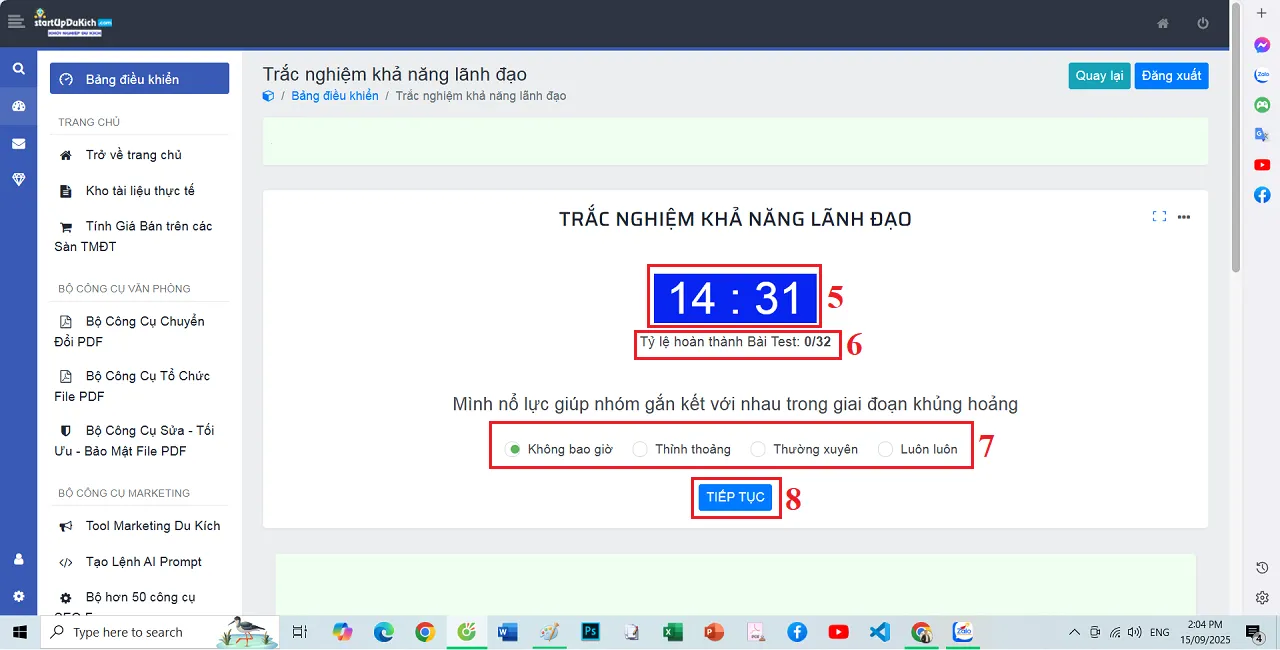The height and width of the screenshot is (650, 1280).
Task: Open Task View on the taskbar
Action: point(299,632)
